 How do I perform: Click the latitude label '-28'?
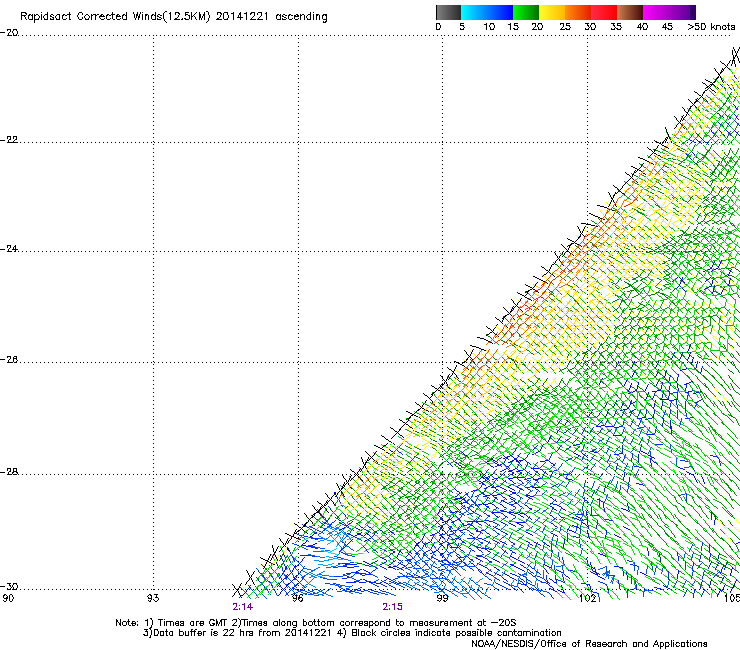coord(9,472)
